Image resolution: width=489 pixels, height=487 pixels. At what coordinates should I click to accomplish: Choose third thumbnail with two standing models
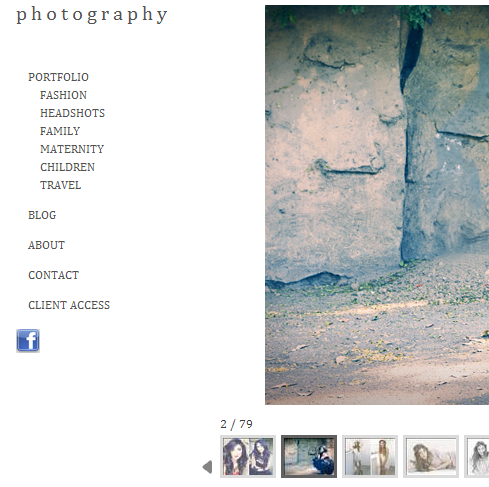pyautogui.click(x=370, y=456)
